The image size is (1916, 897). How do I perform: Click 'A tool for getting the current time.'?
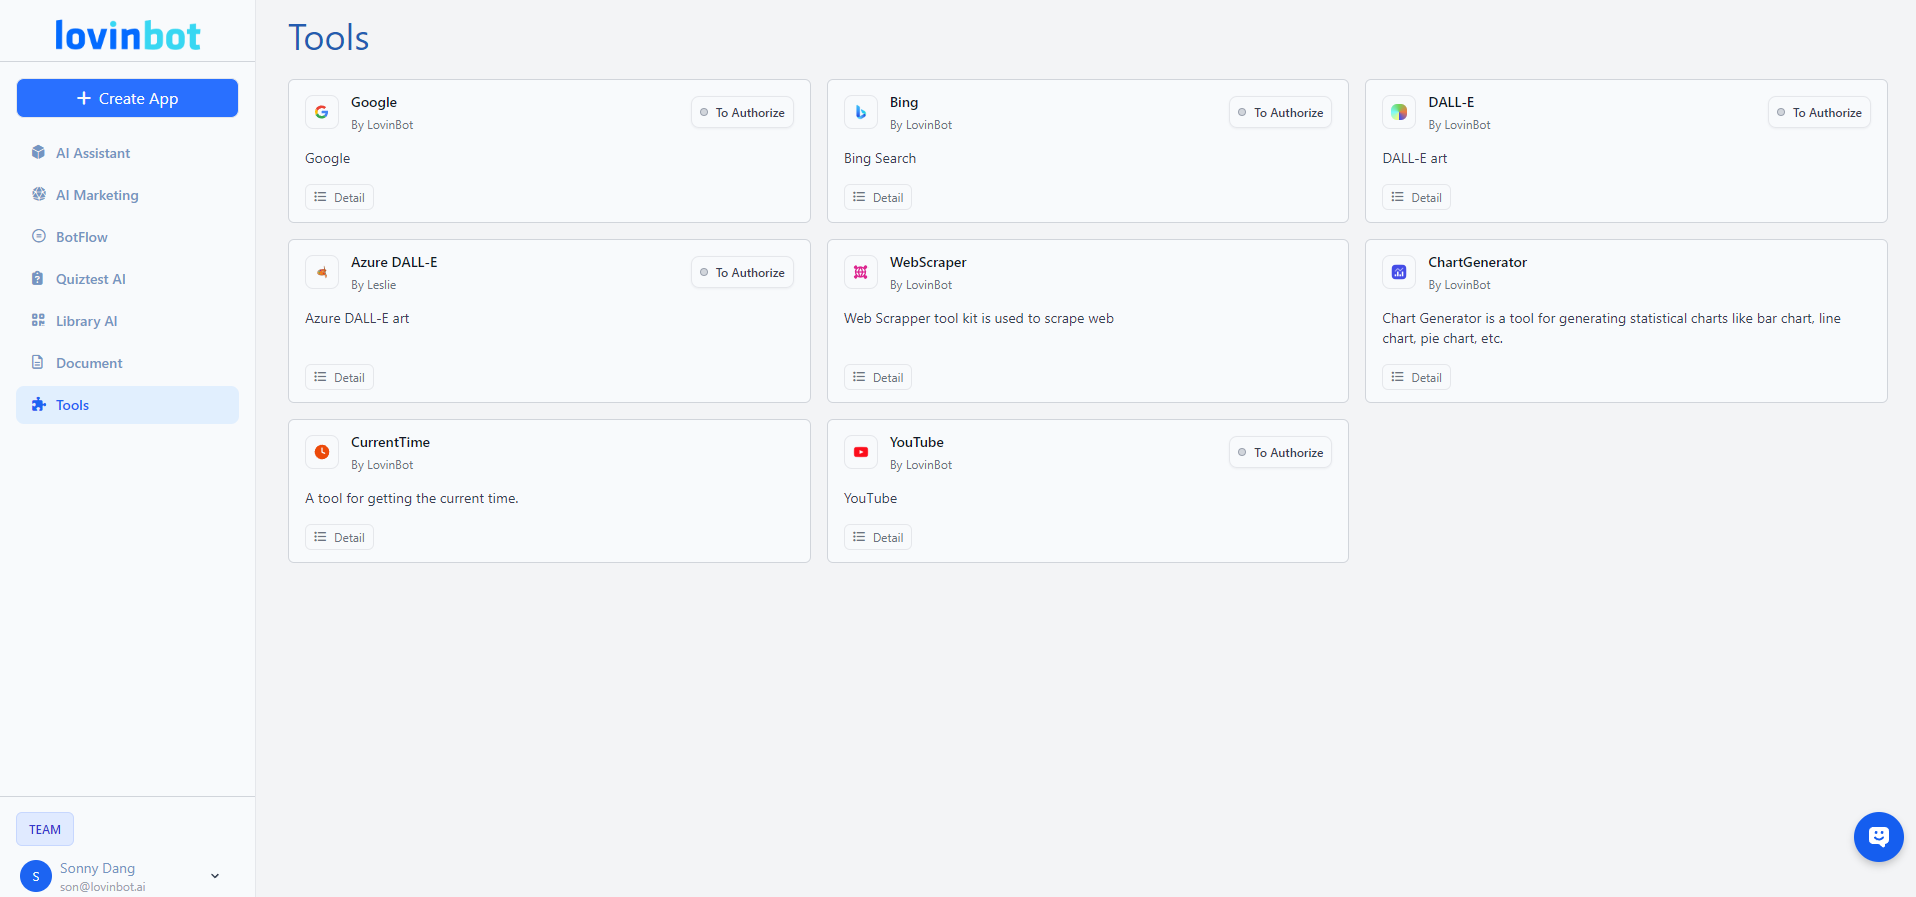coord(412,498)
